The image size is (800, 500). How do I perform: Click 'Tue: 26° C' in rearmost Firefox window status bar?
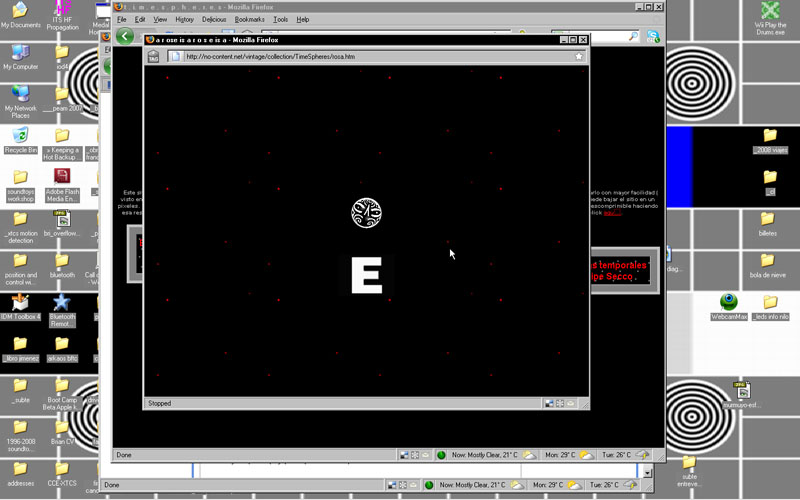pos(604,485)
